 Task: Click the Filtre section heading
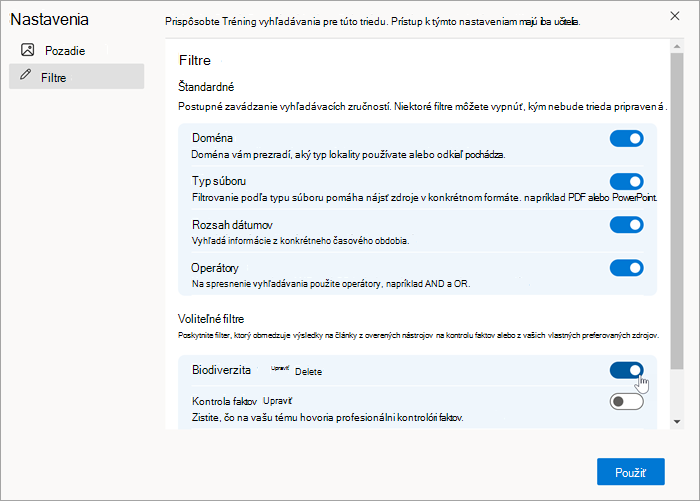(x=195, y=60)
